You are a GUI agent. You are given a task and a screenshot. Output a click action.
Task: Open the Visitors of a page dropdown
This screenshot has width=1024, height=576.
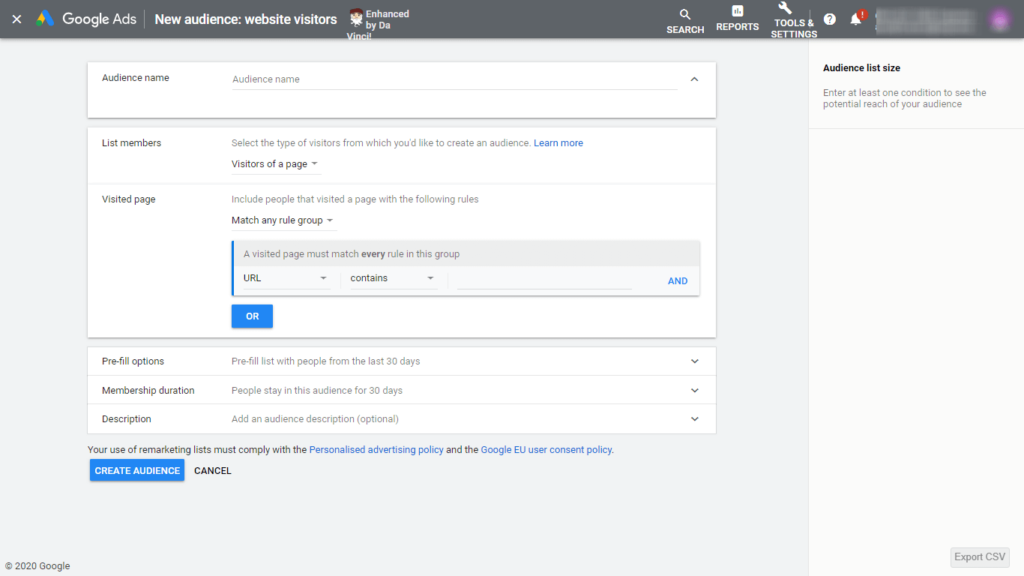coord(275,164)
